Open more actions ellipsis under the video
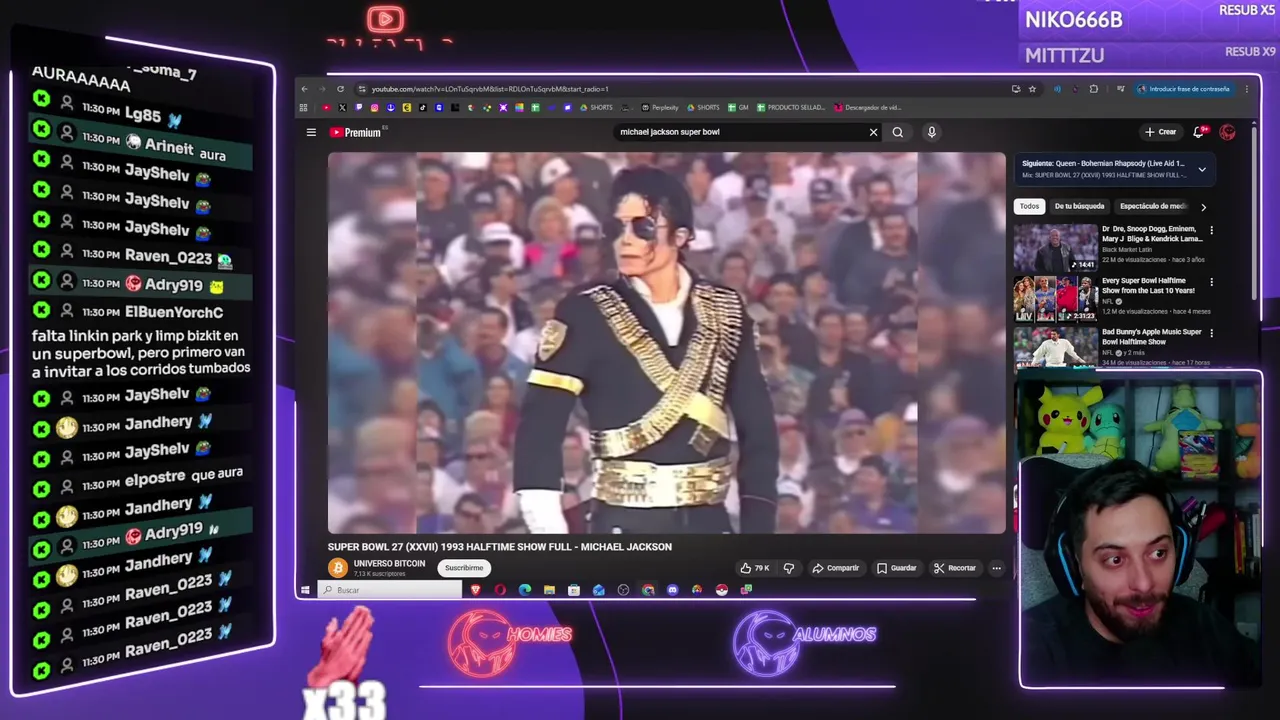Image resolution: width=1280 pixels, height=720 pixels. tap(996, 568)
